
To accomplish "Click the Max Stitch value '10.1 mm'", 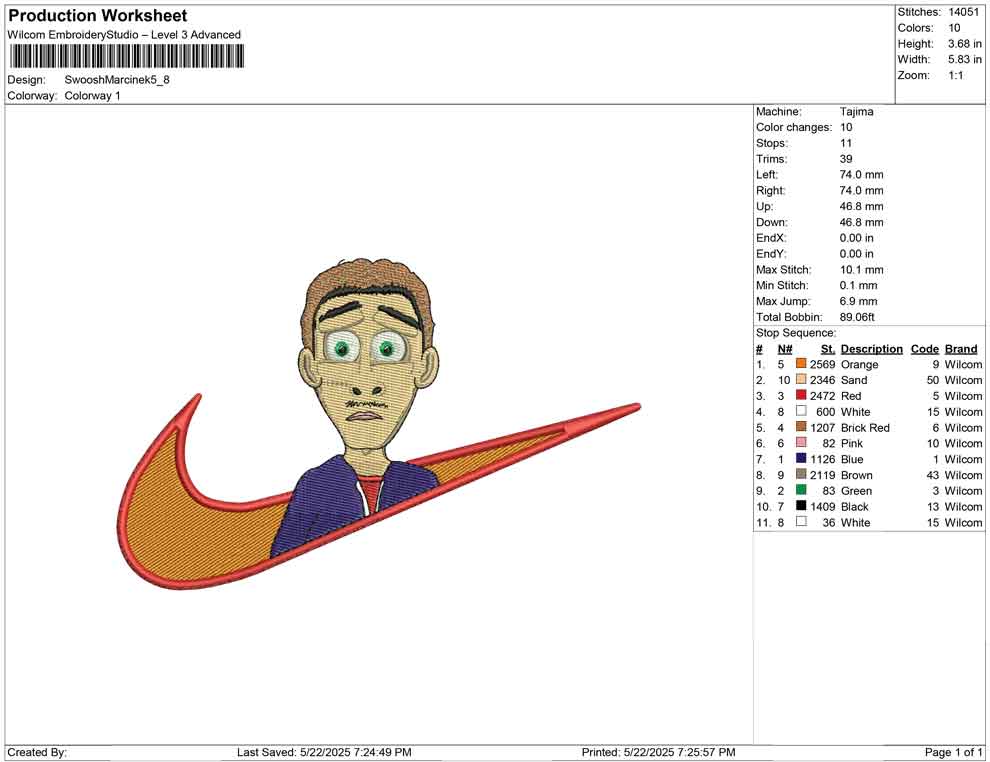I will pyautogui.click(x=862, y=269).
